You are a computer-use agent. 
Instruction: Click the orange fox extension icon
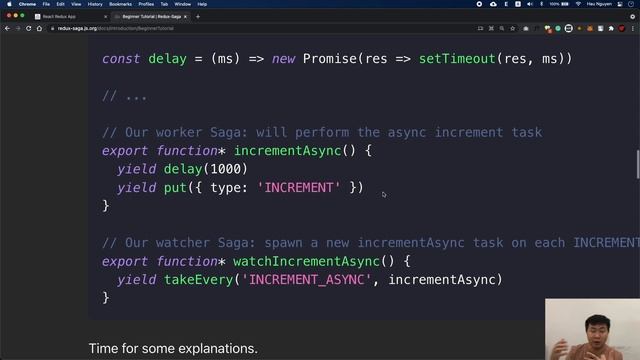(x=590, y=29)
